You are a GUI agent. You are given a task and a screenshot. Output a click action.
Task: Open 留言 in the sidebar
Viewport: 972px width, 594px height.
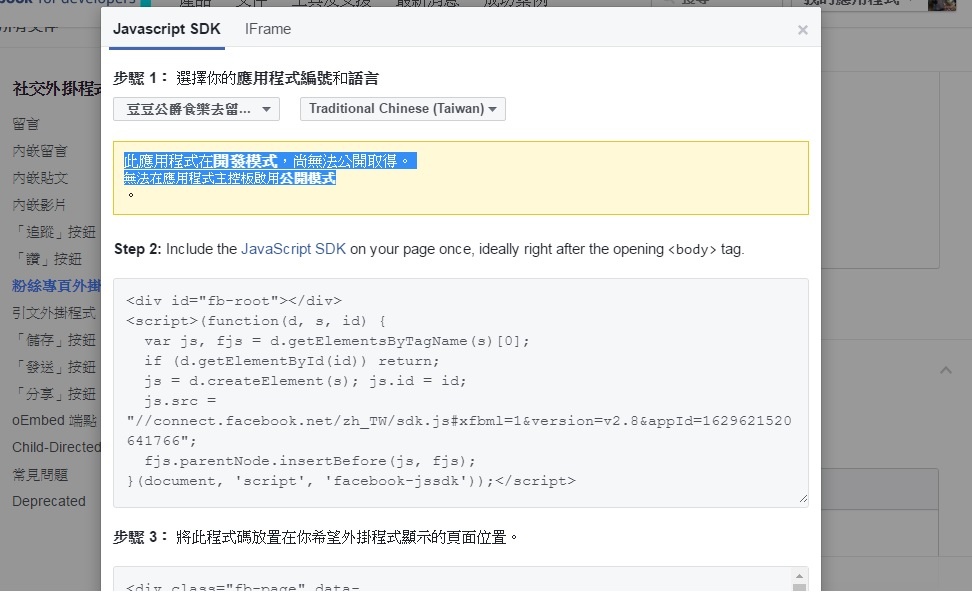25,124
